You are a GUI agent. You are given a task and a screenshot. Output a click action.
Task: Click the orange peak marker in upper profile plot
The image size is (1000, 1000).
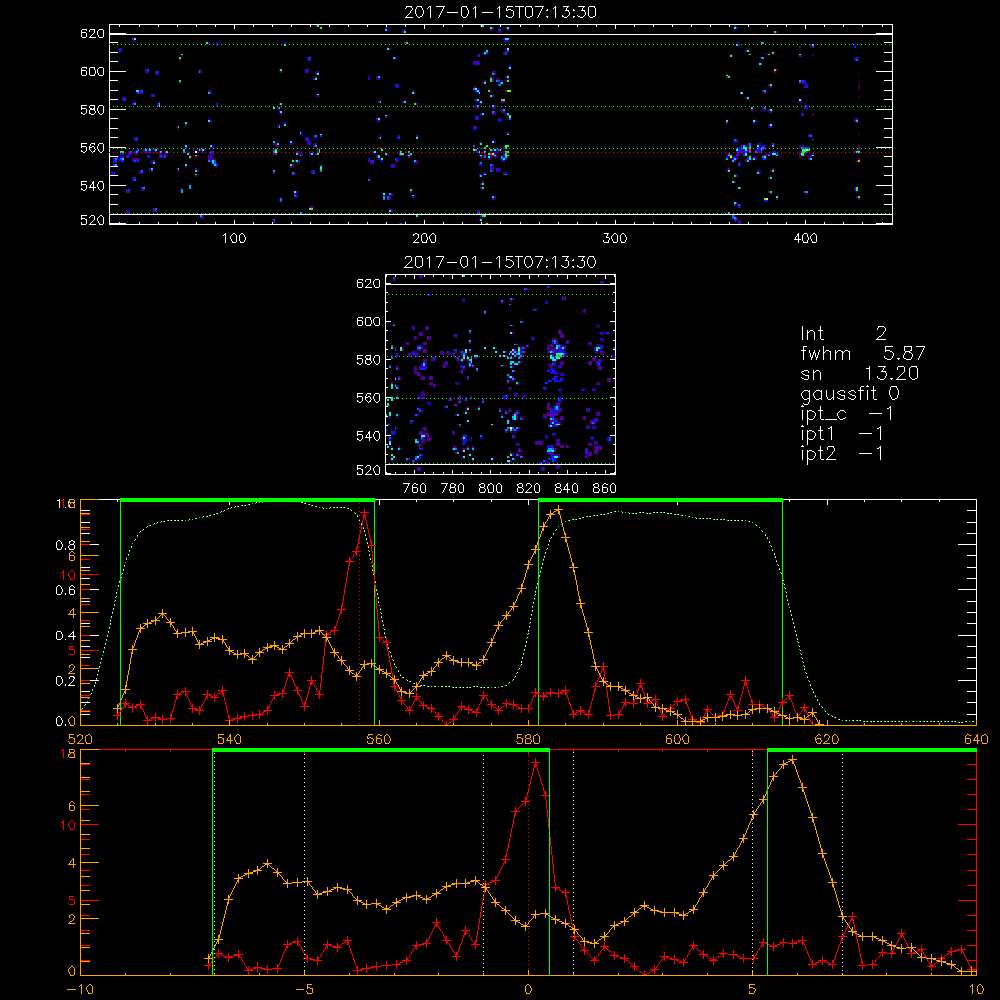[559, 509]
